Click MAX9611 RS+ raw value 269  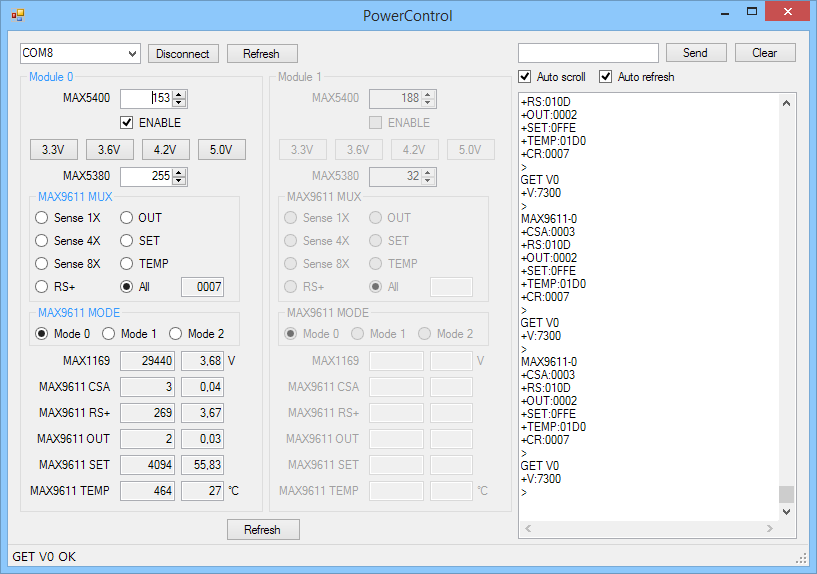pos(147,413)
